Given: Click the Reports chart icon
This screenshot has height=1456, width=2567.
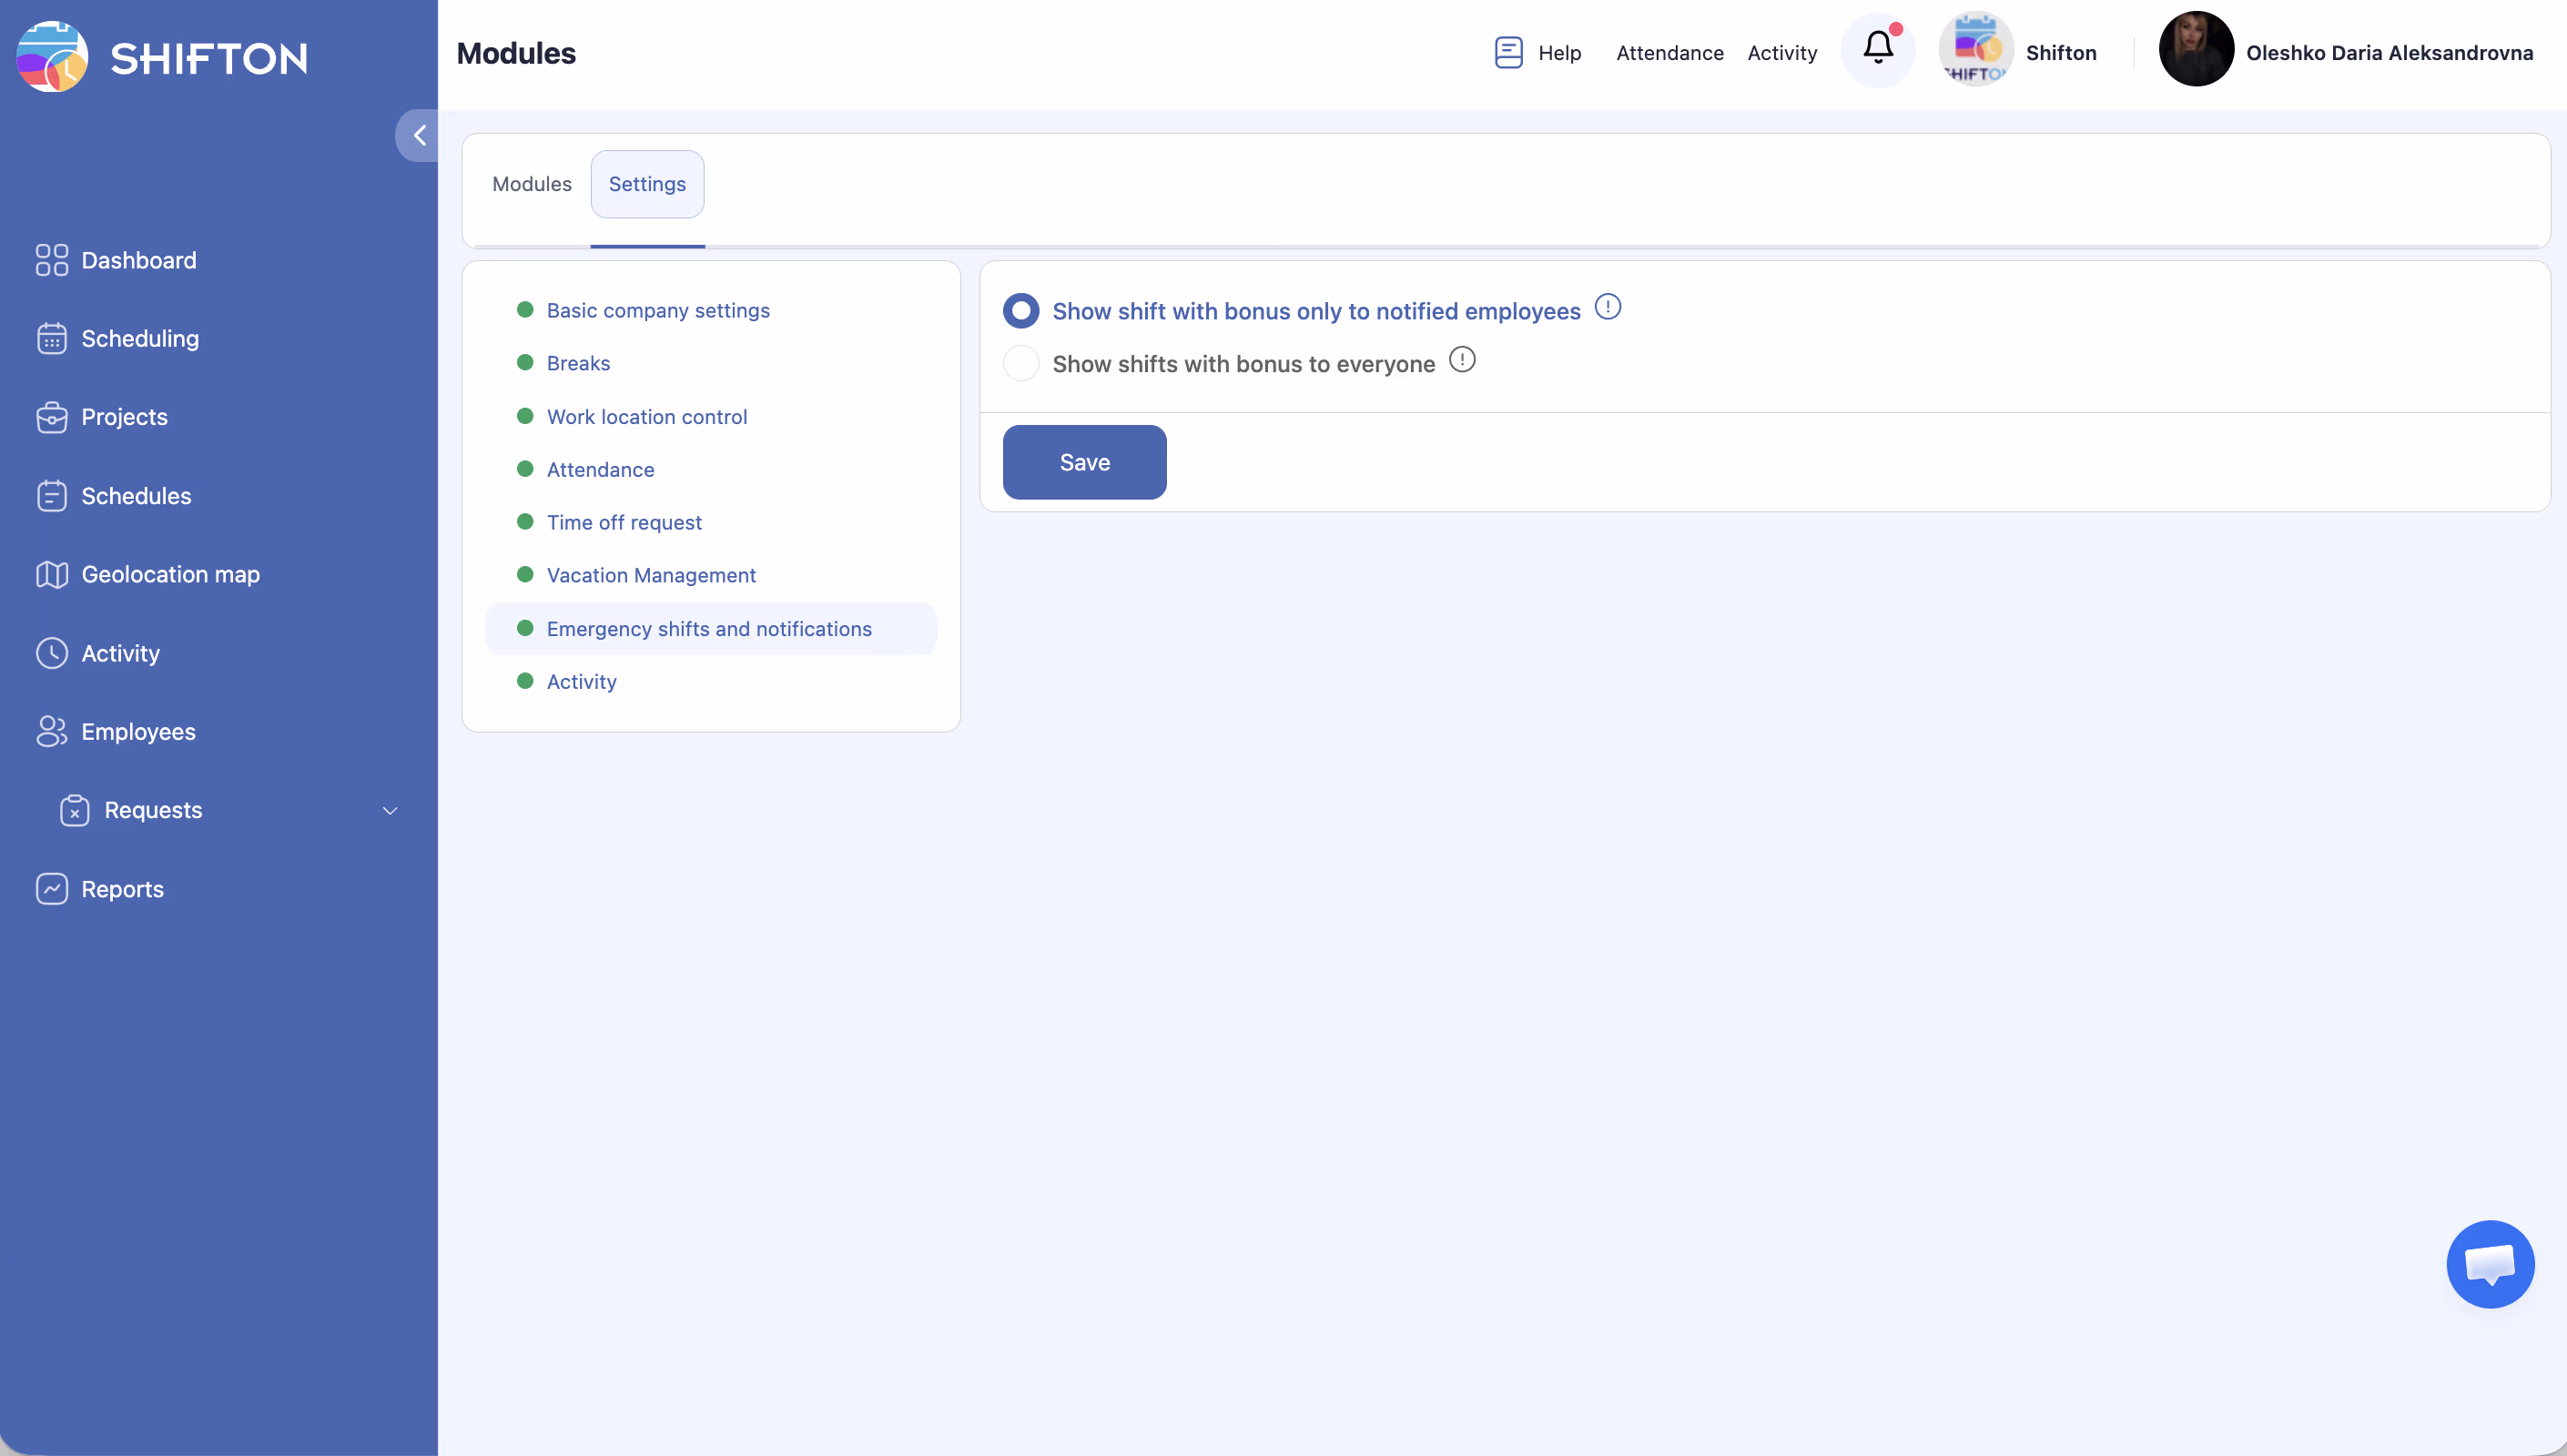Looking at the screenshot, I should [51, 889].
